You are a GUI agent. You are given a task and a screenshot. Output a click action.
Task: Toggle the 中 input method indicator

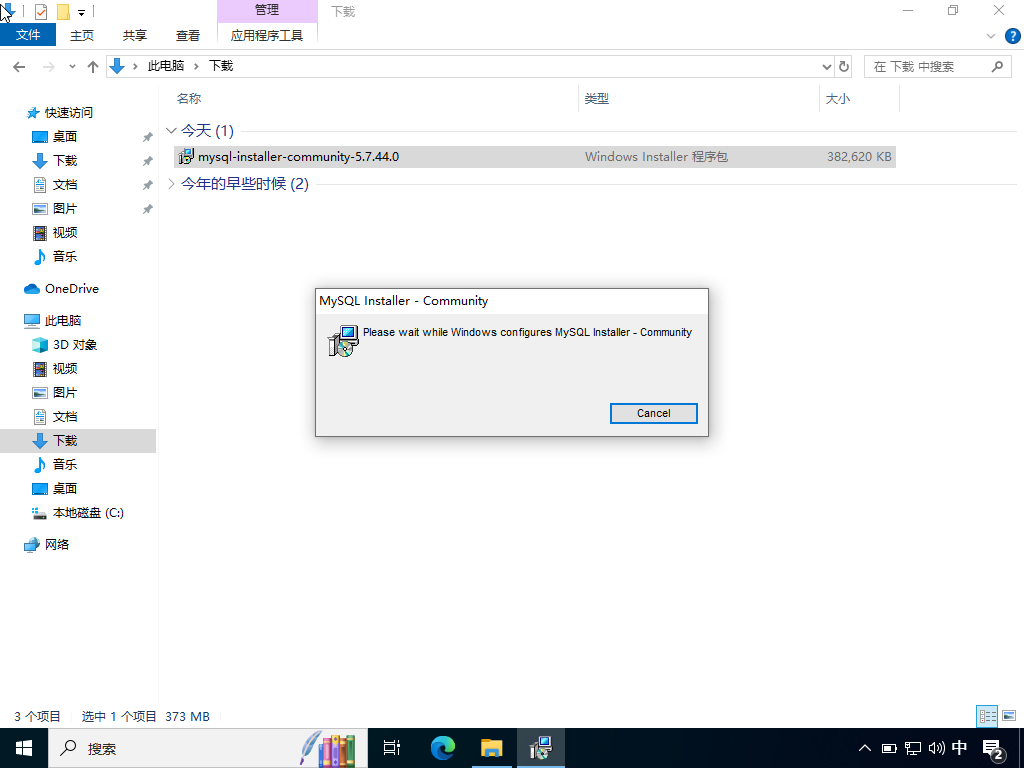pos(959,748)
